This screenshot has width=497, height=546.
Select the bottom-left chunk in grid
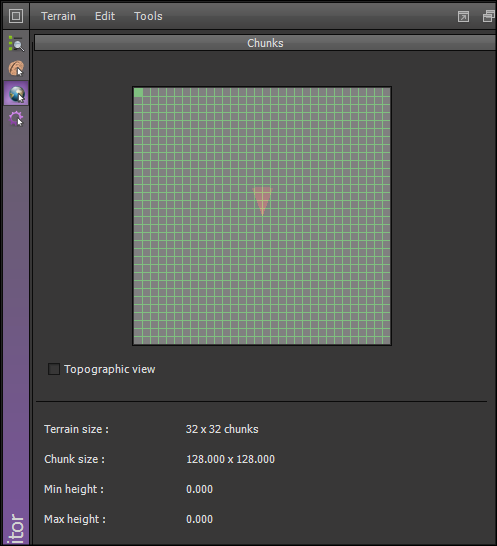(138, 340)
